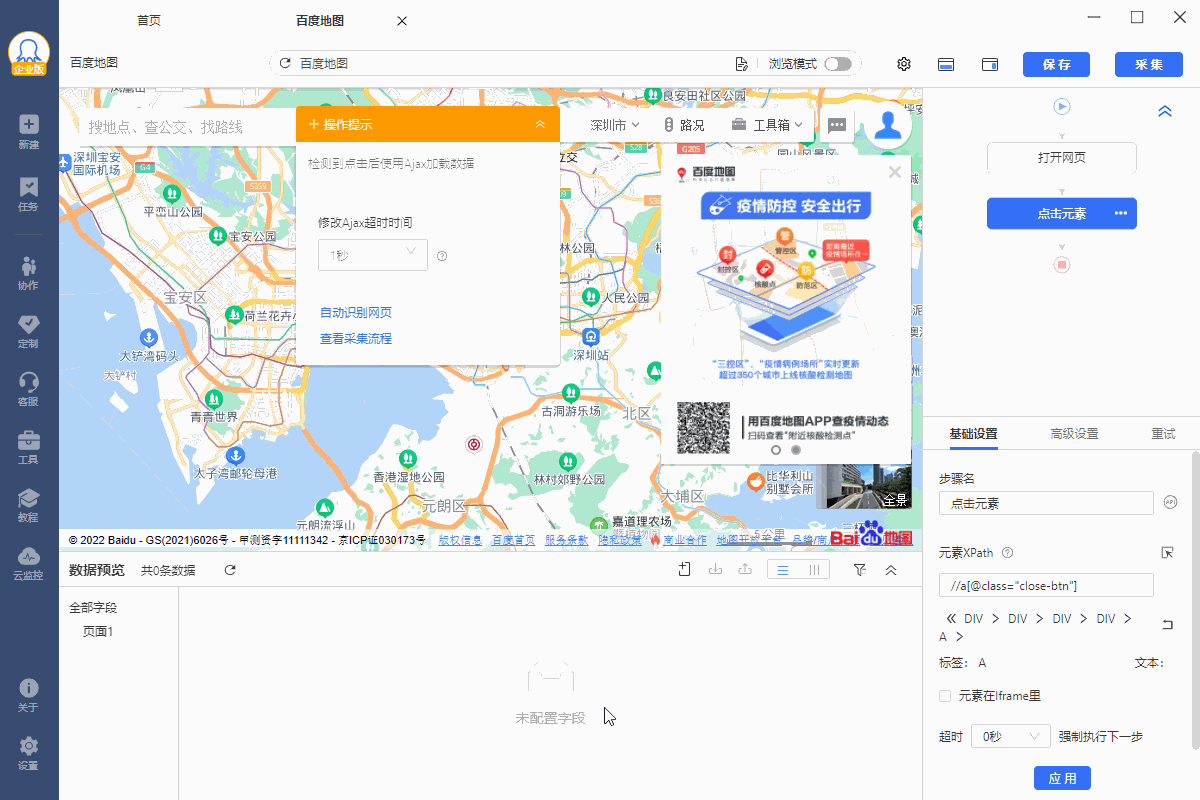
Task: Reload the page using the address bar refresh icon
Action: [x=285, y=64]
